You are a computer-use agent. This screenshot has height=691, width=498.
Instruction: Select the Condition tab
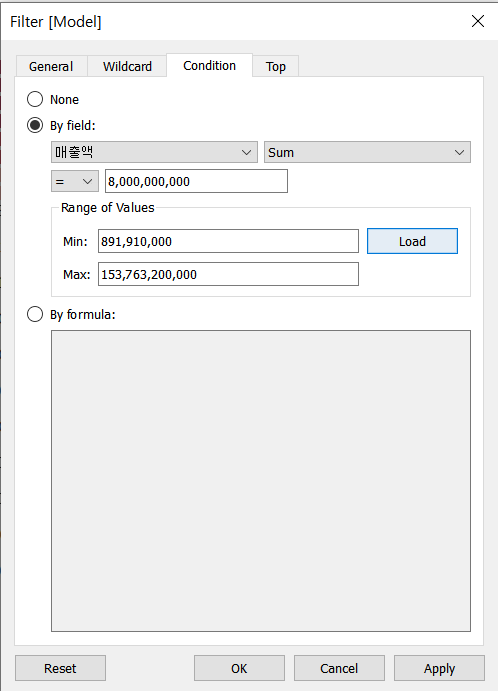(x=209, y=65)
